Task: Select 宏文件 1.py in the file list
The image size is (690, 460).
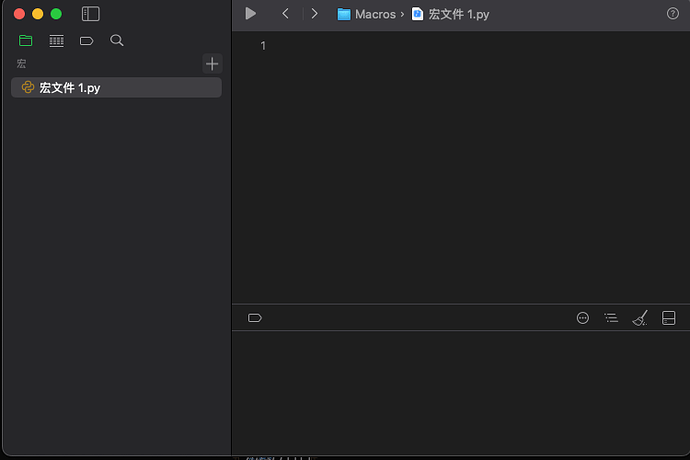Action: coord(116,88)
